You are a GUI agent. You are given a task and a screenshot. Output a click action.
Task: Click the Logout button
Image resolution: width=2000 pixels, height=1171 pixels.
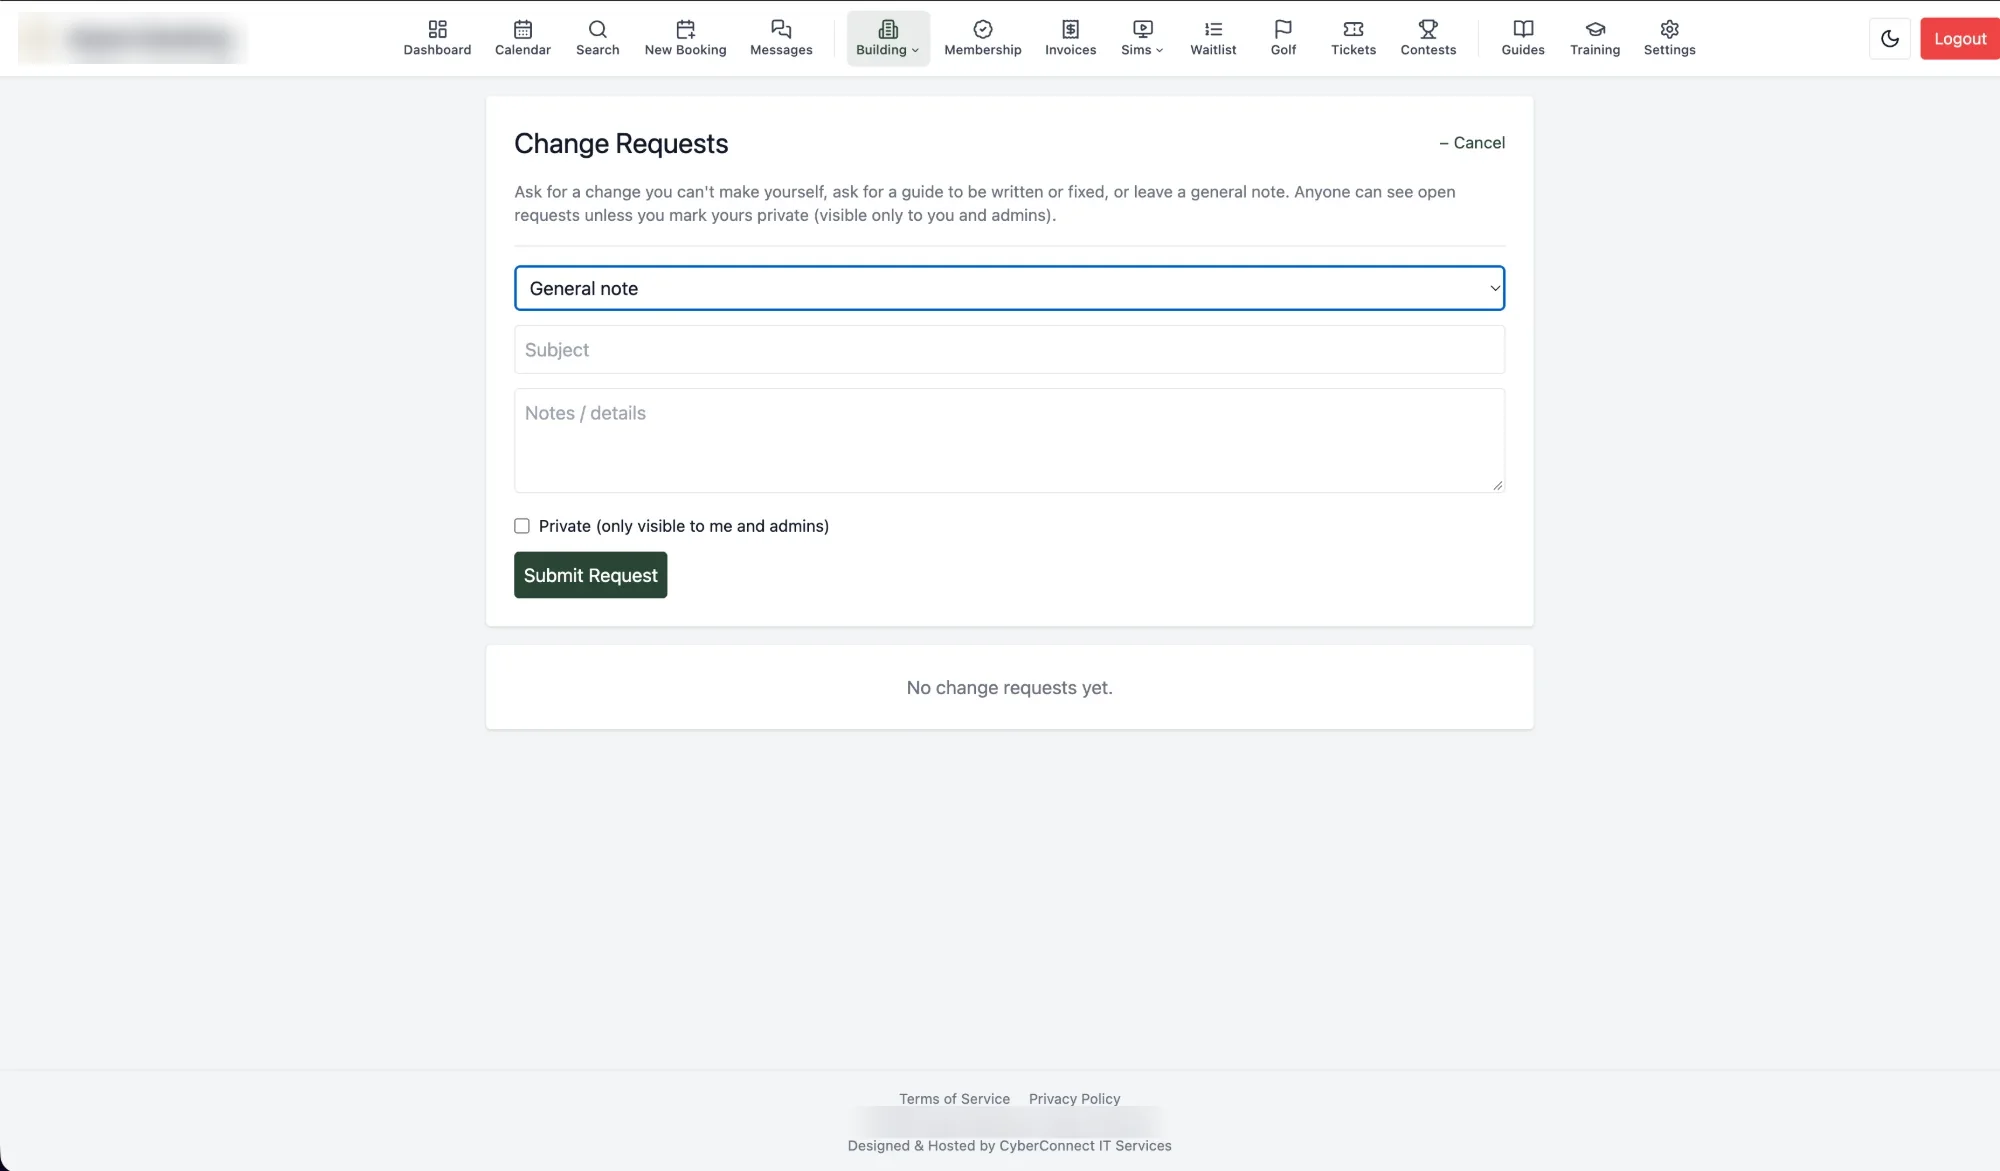click(x=1959, y=39)
